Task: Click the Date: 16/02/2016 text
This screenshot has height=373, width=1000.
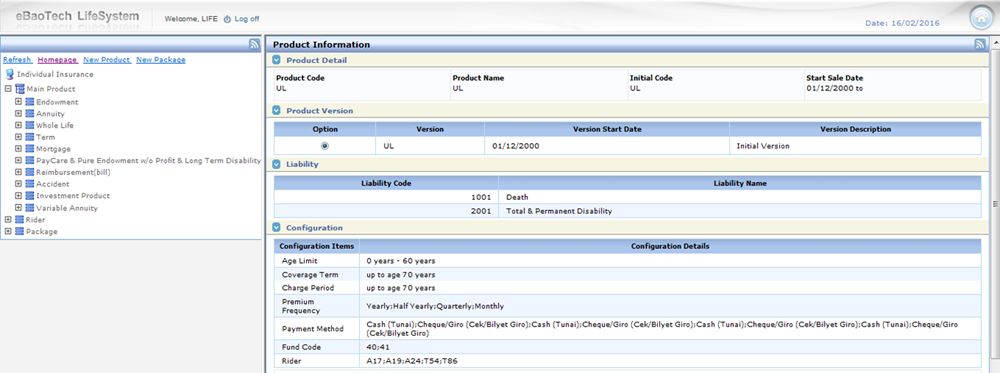Action: [902, 23]
